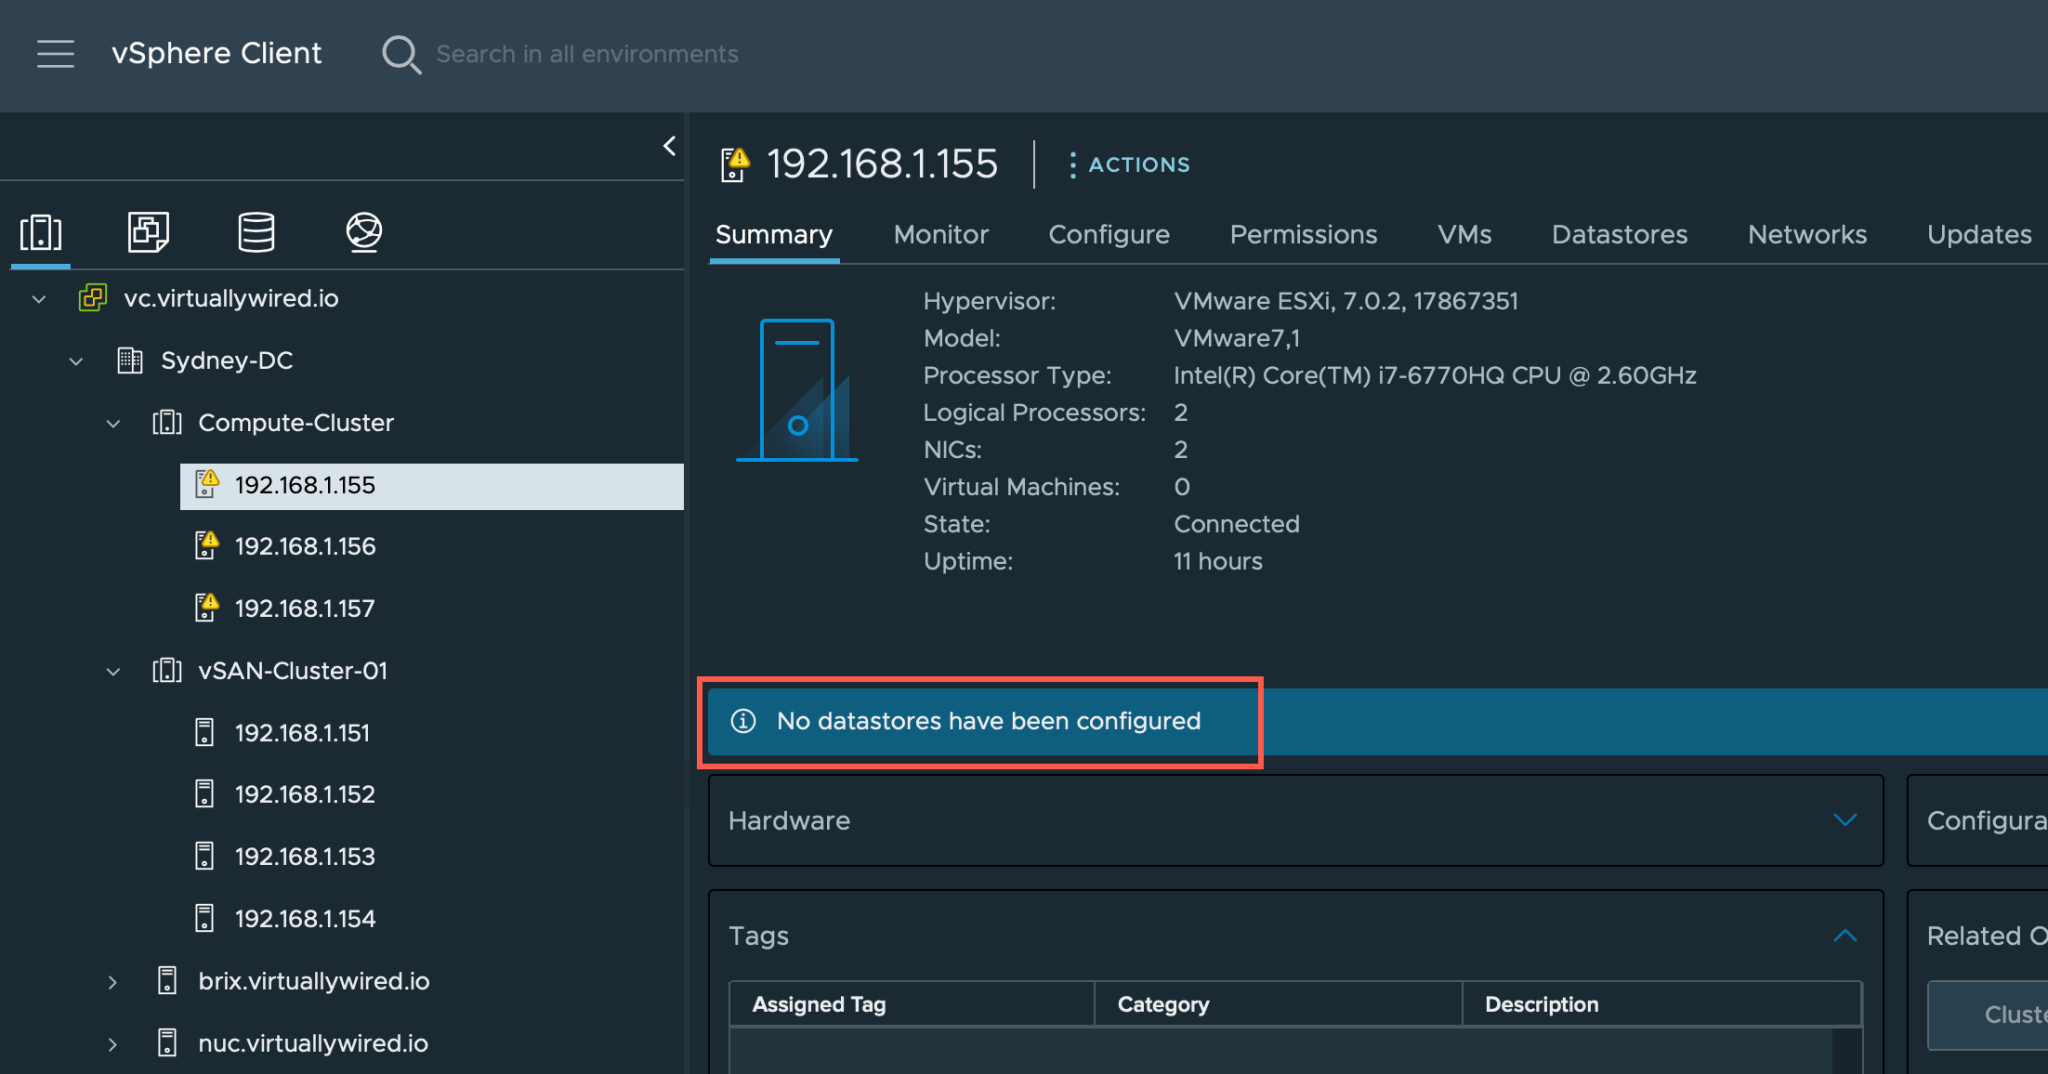Viewport: 2048px width, 1074px height.
Task: Sort by Assigned Tag column header
Action: pos(912,1004)
